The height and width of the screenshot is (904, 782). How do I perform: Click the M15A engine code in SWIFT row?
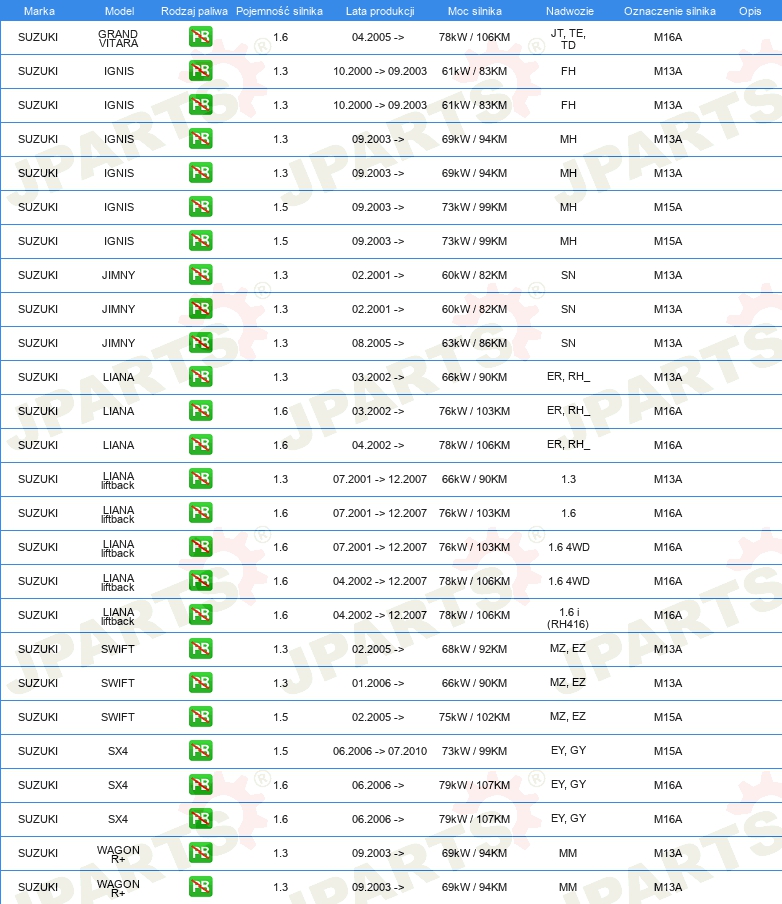pyautogui.click(x=668, y=718)
